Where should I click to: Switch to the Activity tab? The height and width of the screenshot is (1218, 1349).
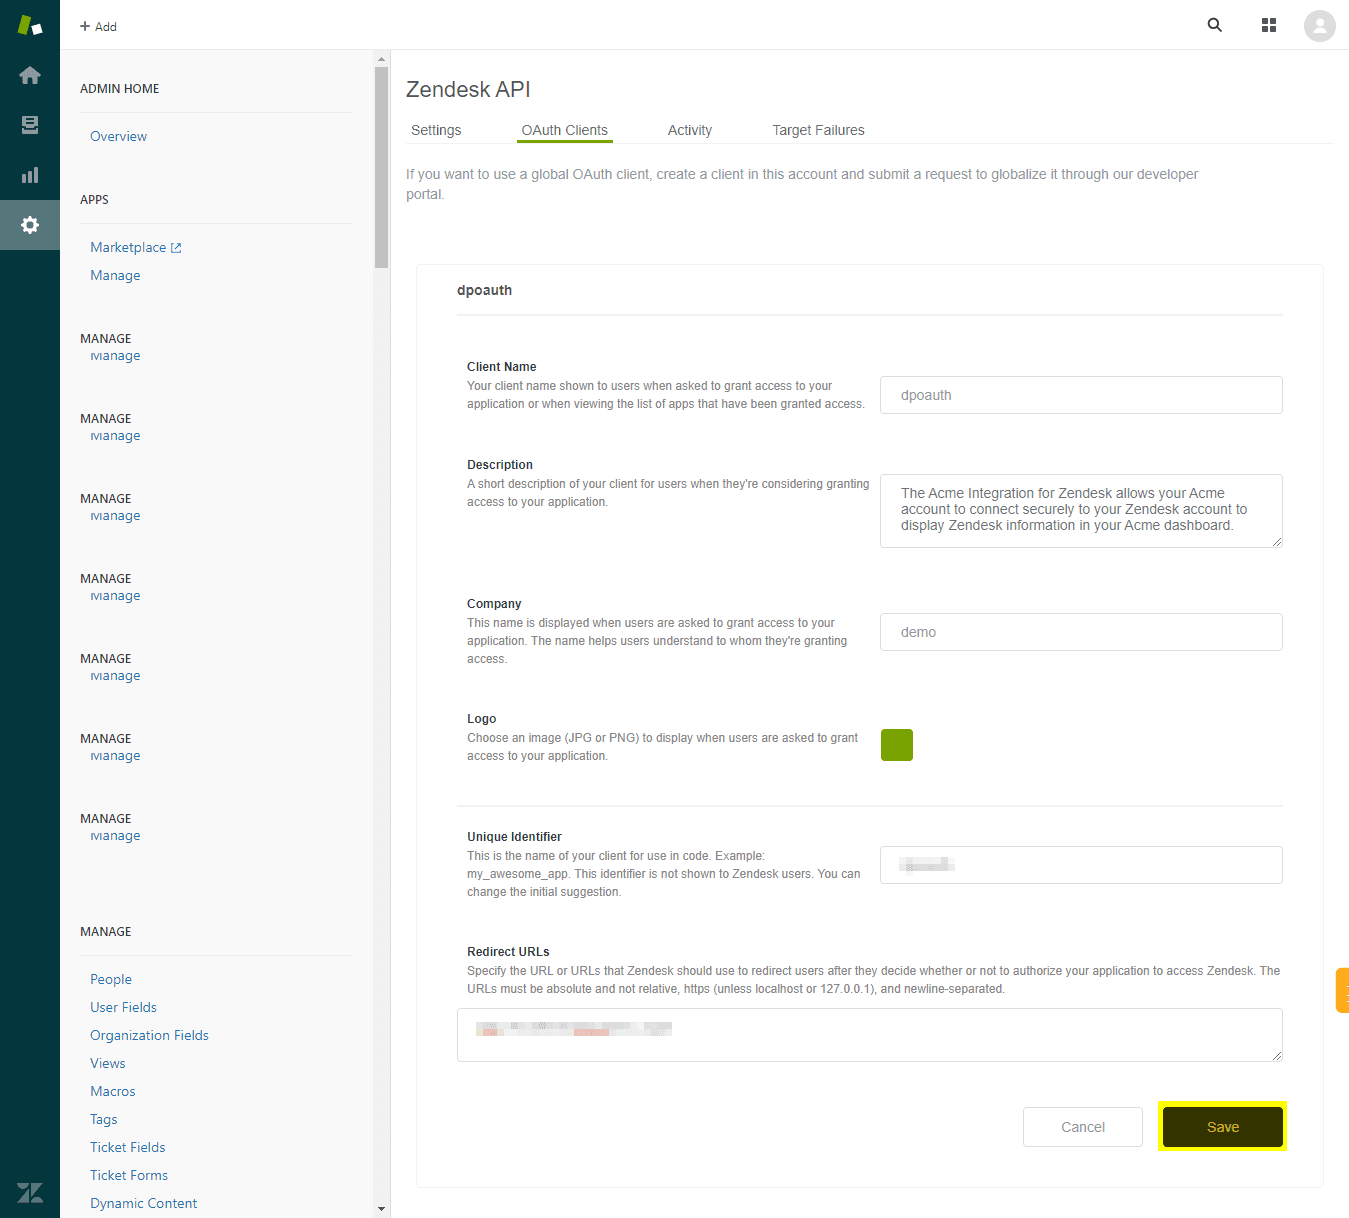pos(690,130)
